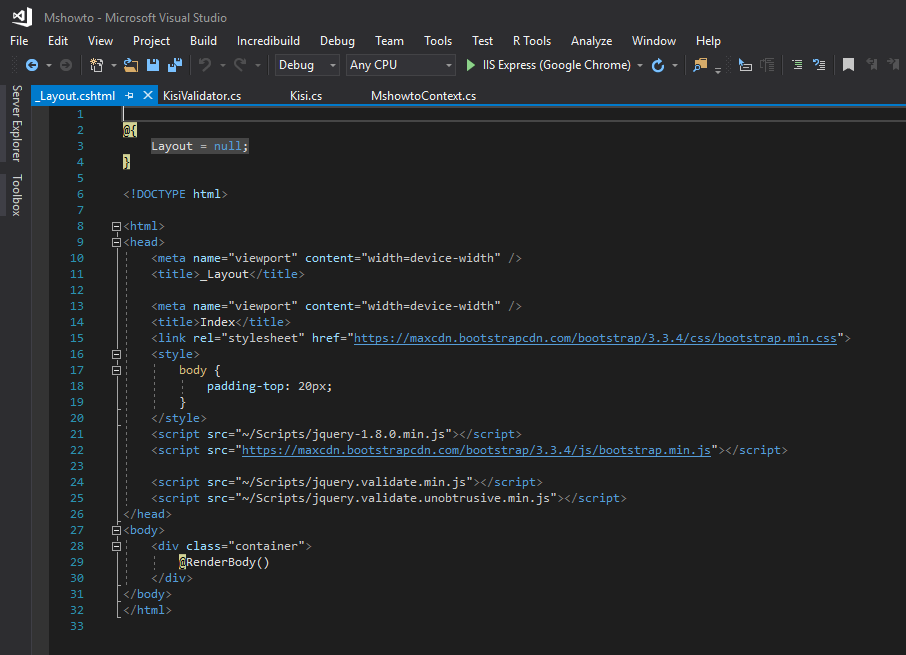Image resolution: width=906 pixels, height=655 pixels.
Task: Open the undo history dropdown arrow
Action: pos(222,66)
